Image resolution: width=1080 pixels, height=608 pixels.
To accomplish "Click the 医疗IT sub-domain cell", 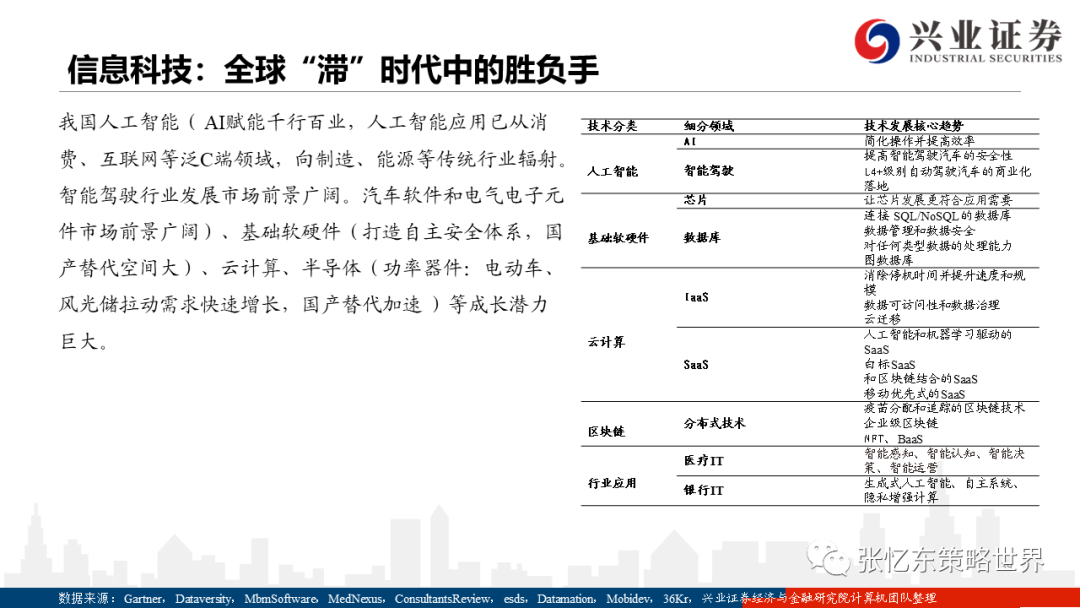I will click(x=703, y=461).
